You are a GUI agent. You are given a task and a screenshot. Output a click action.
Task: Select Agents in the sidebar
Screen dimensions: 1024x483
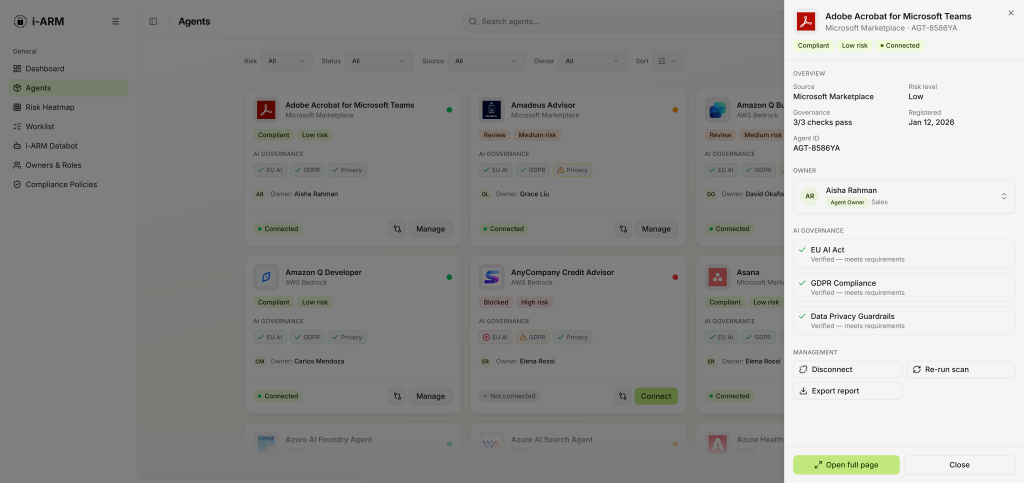coord(68,88)
